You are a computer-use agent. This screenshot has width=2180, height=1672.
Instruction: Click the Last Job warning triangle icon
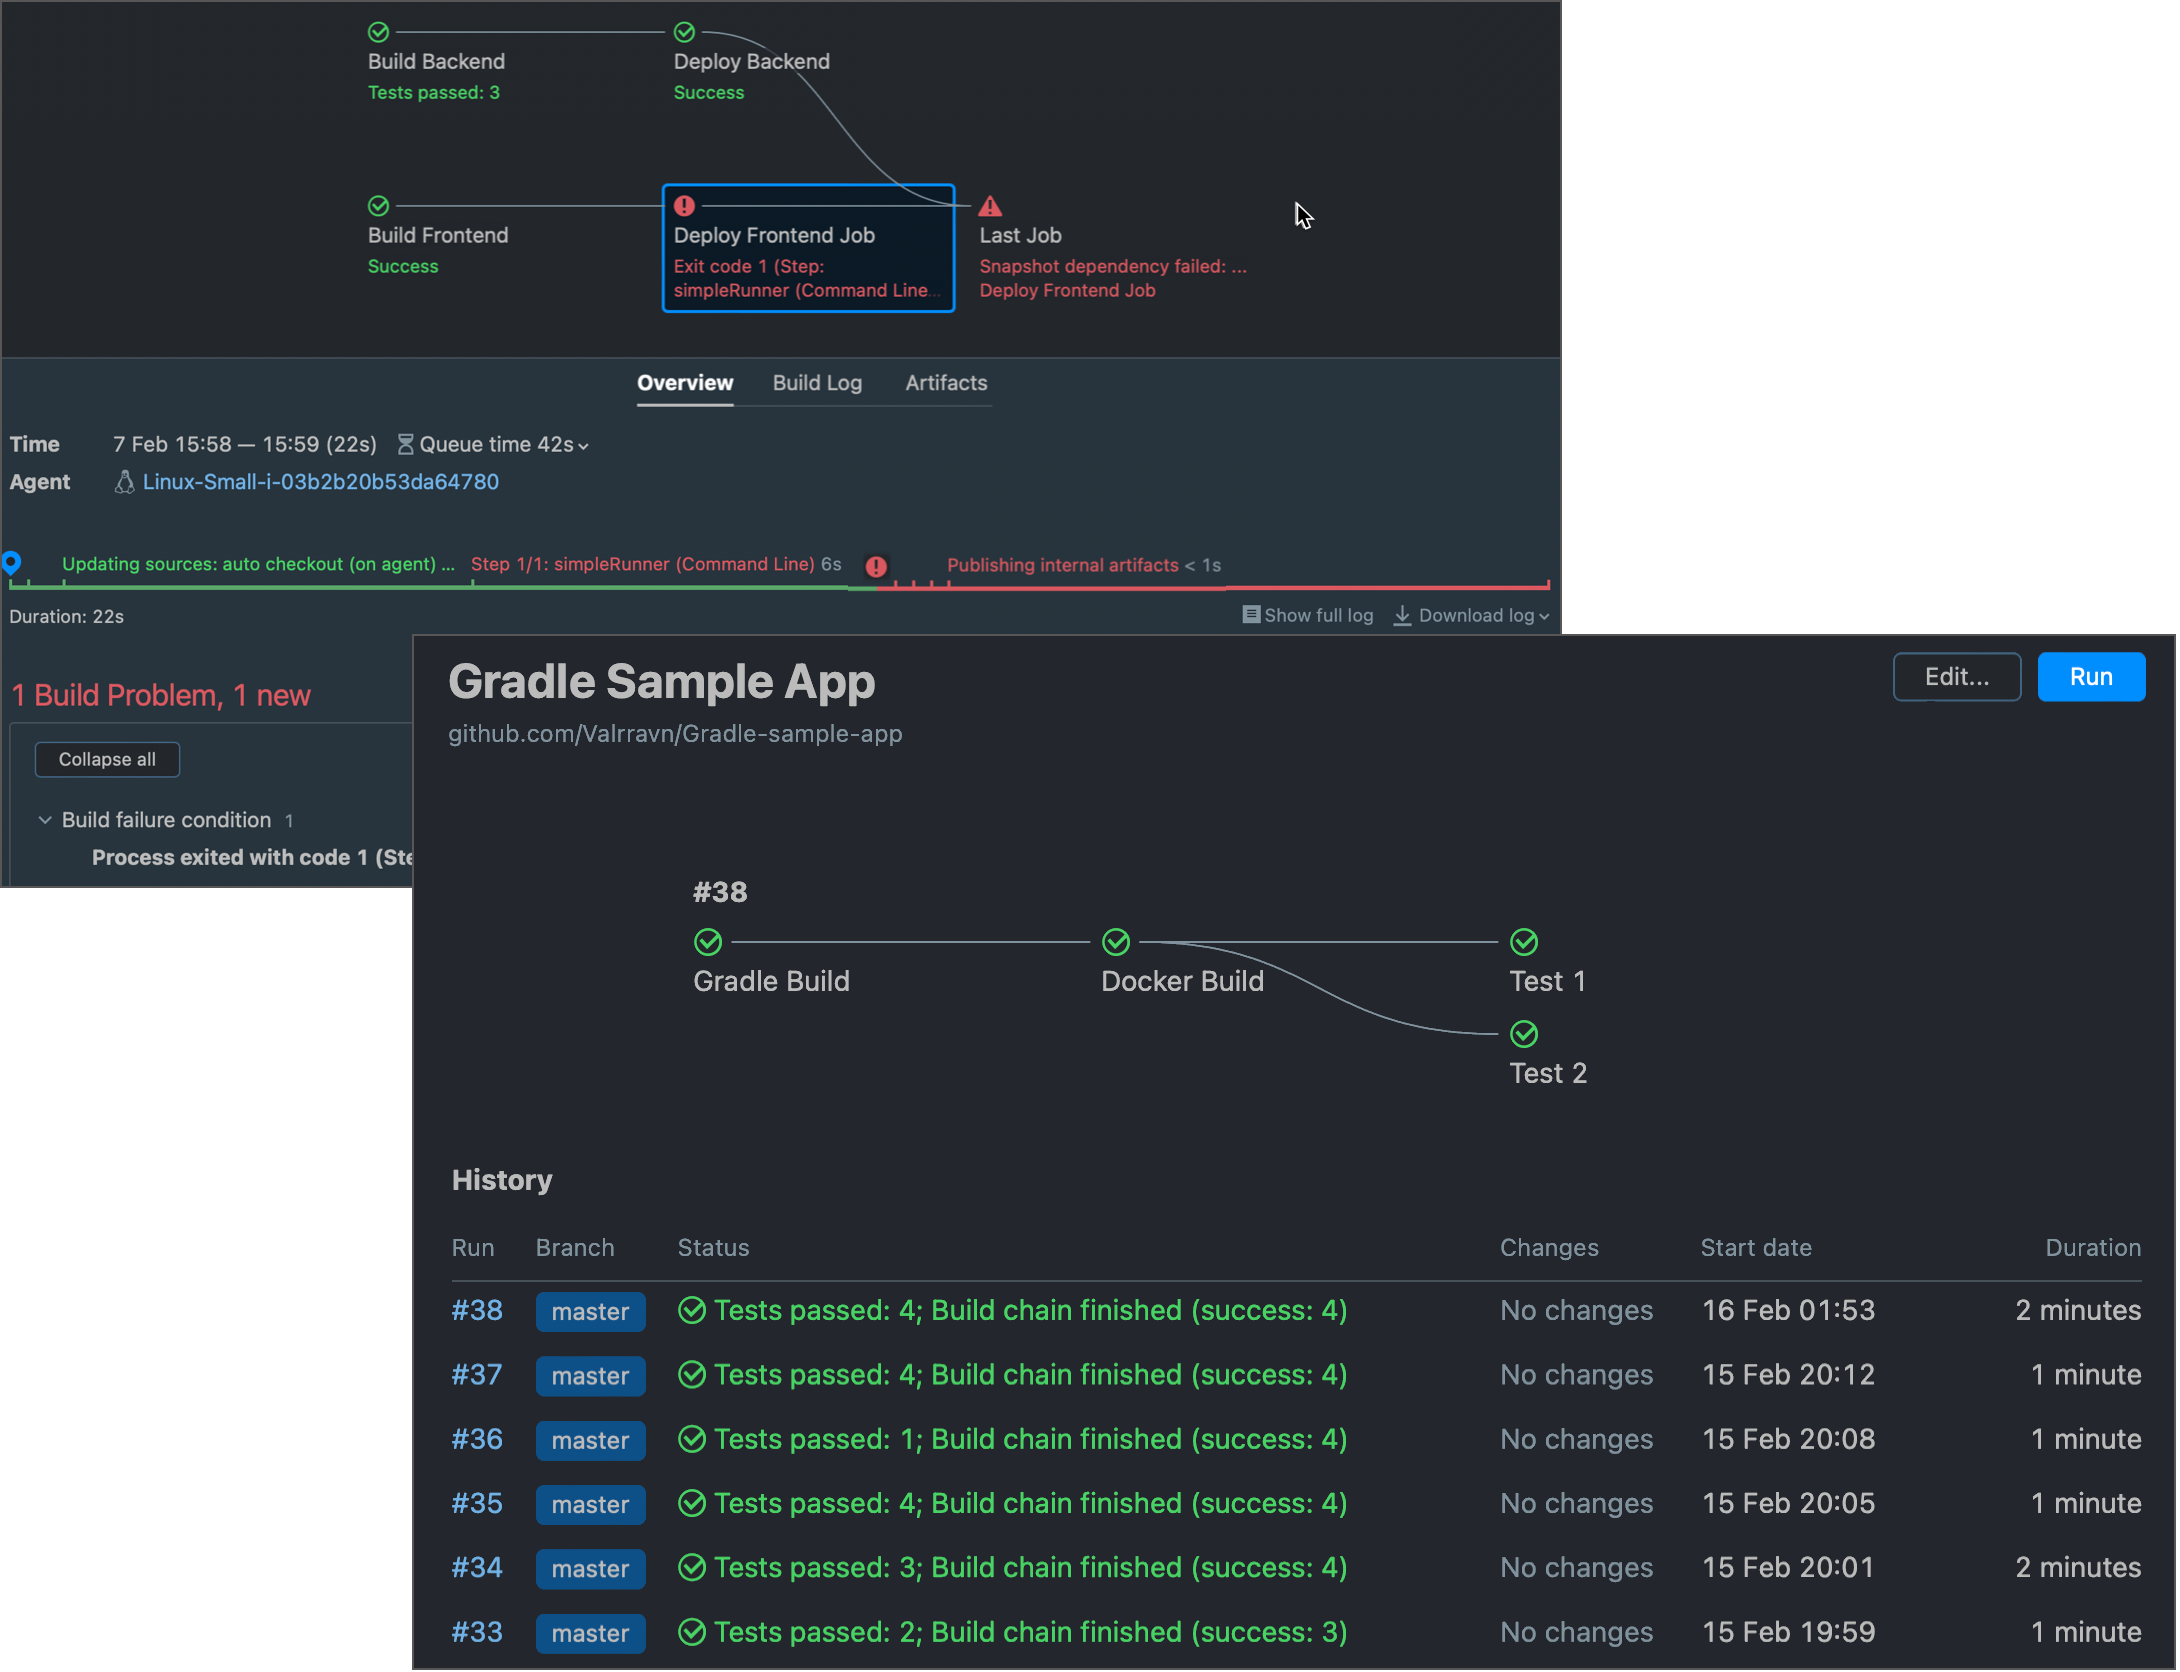(989, 206)
